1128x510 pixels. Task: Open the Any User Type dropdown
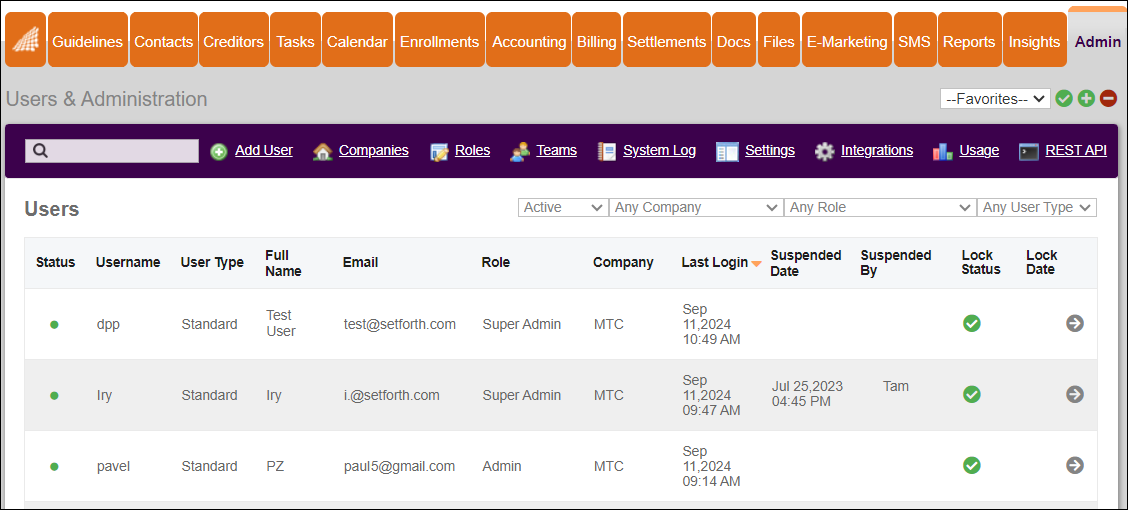pos(1037,207)
